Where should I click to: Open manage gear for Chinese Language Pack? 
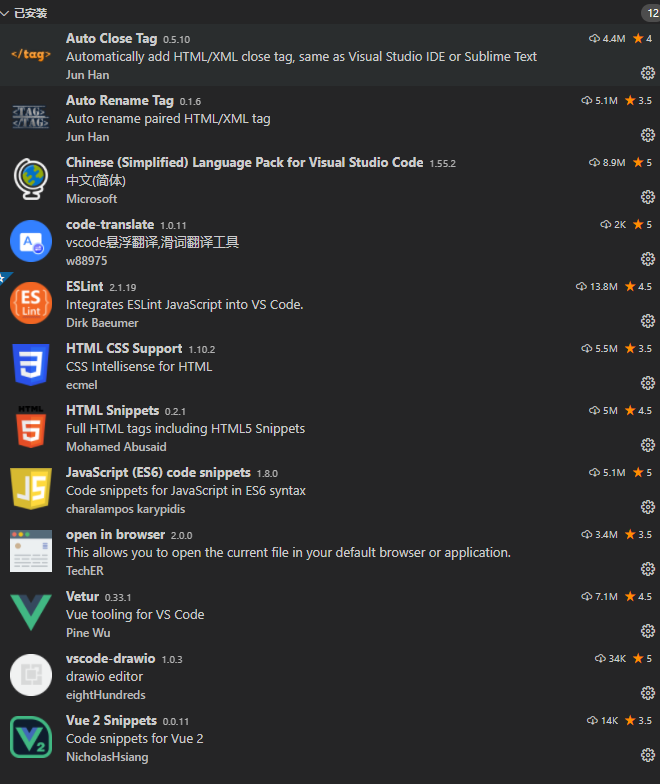pyautogui.click(x=648, y=197)
